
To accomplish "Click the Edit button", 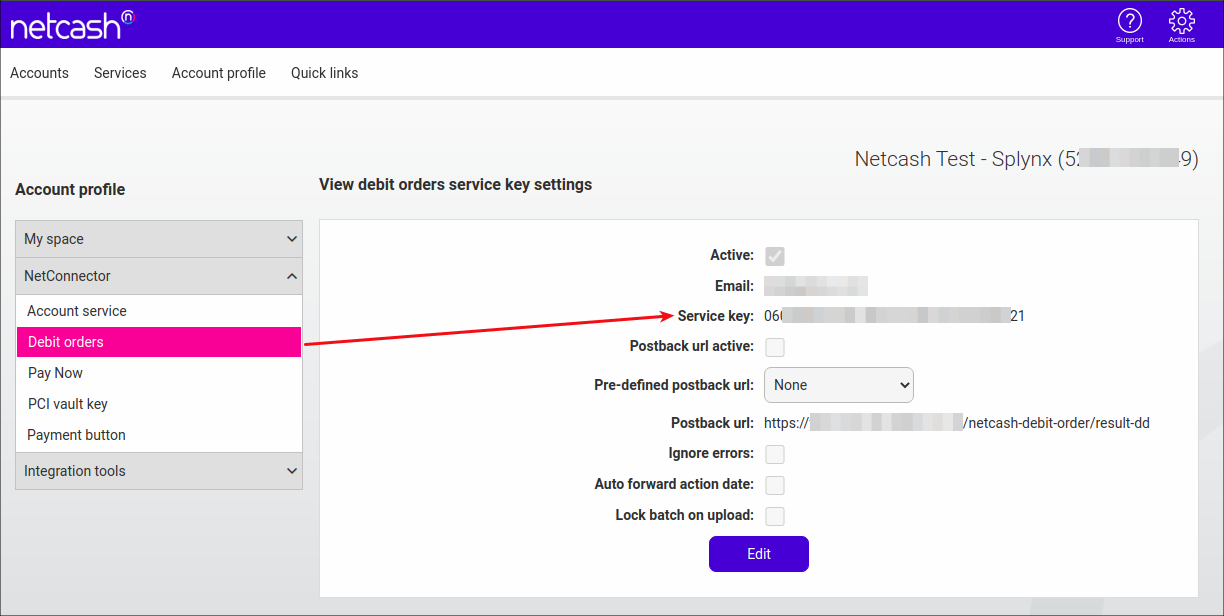I will (x=758, y=553).
